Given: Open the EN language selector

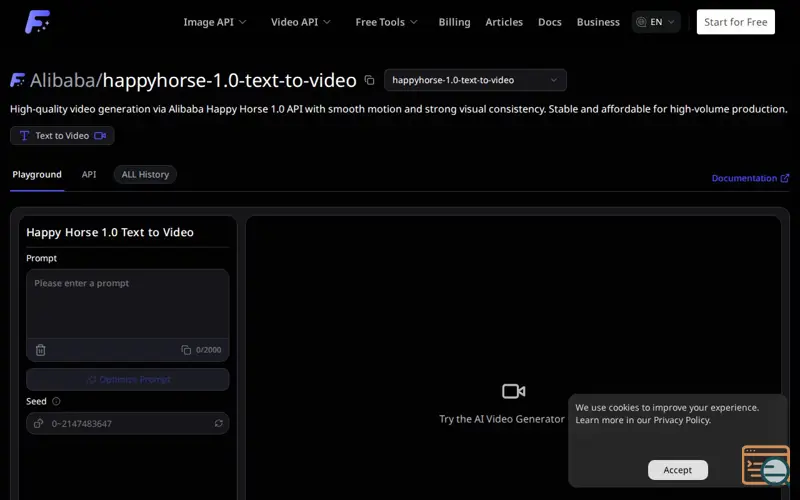Looking at the screenshot, I should (x=656, y=22).
